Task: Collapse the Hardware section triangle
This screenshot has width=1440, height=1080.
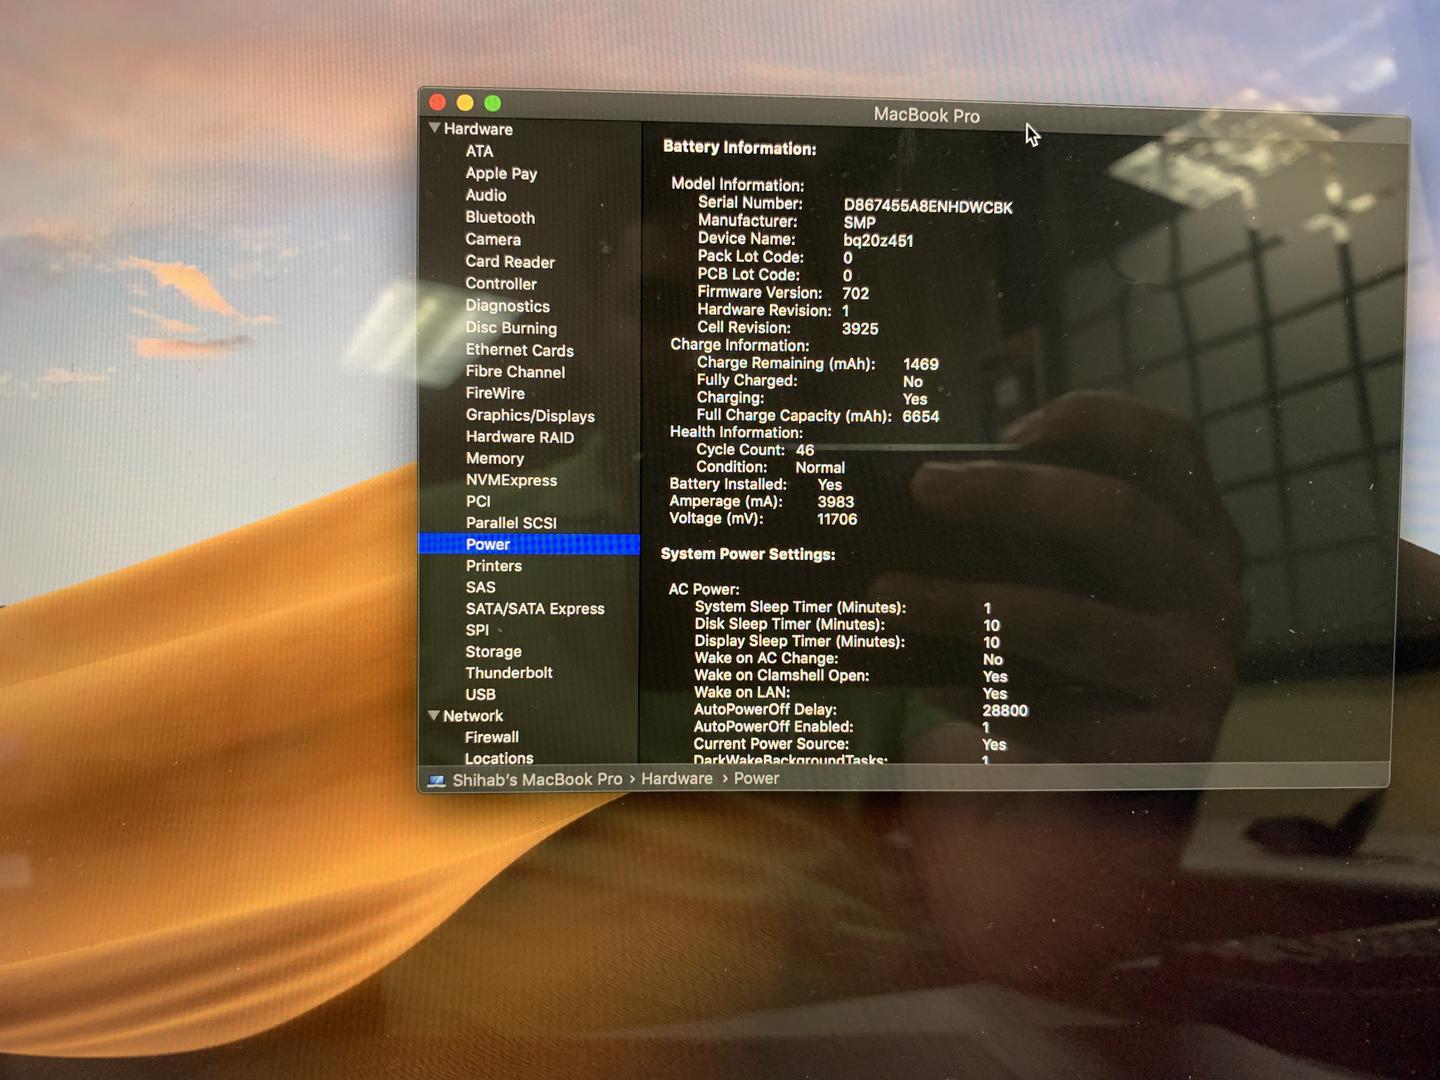Action: click(x=434, y=128)
